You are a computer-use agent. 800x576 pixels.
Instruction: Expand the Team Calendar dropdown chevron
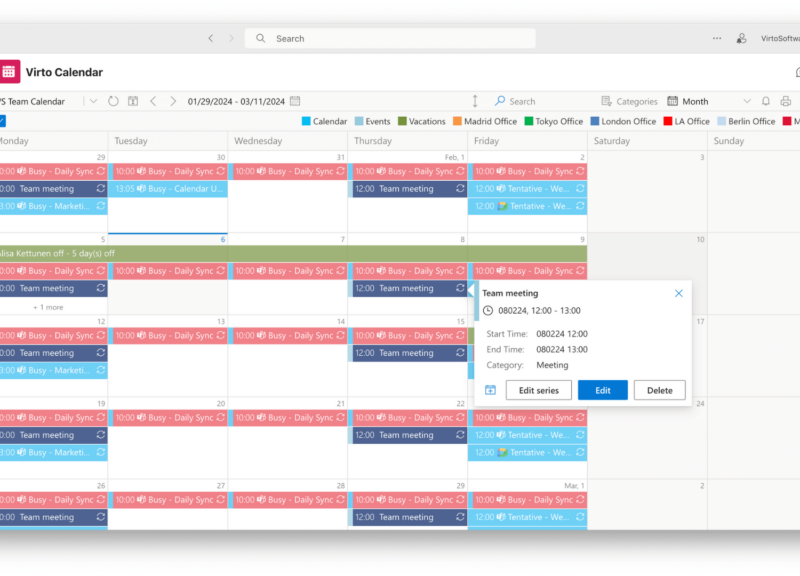[x=93, y=101]
